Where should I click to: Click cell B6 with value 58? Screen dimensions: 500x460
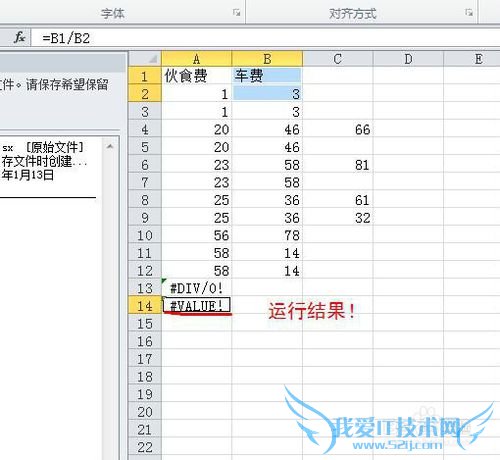[267, 164]
